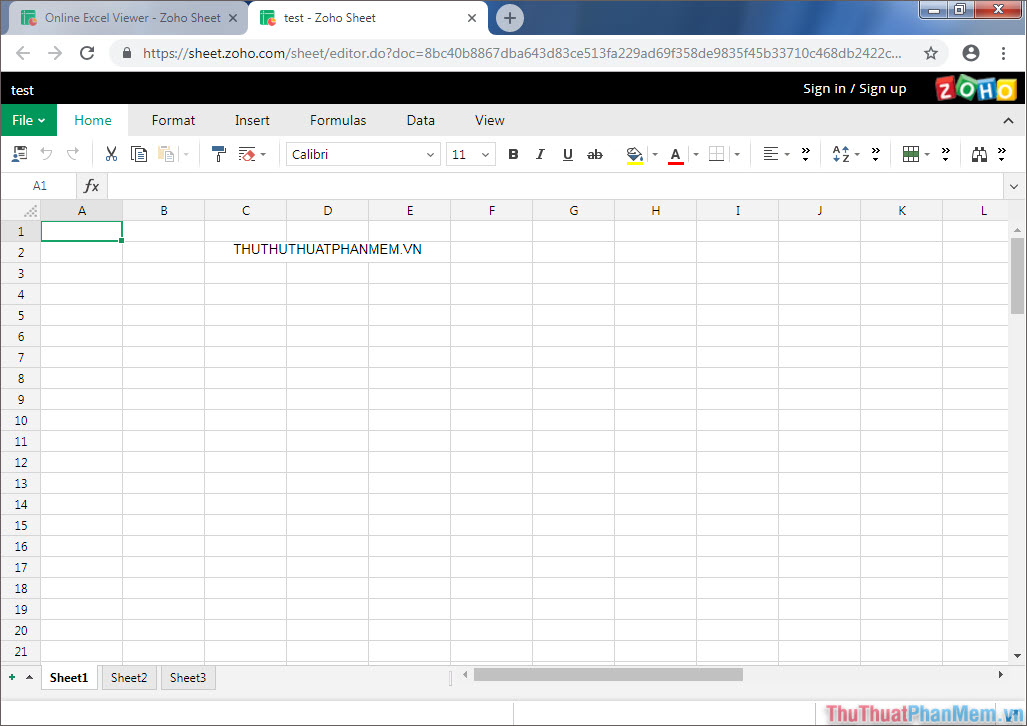Toggle strikethrough formatting
This screenshot has width=1027, height=726.
point(595,155)
